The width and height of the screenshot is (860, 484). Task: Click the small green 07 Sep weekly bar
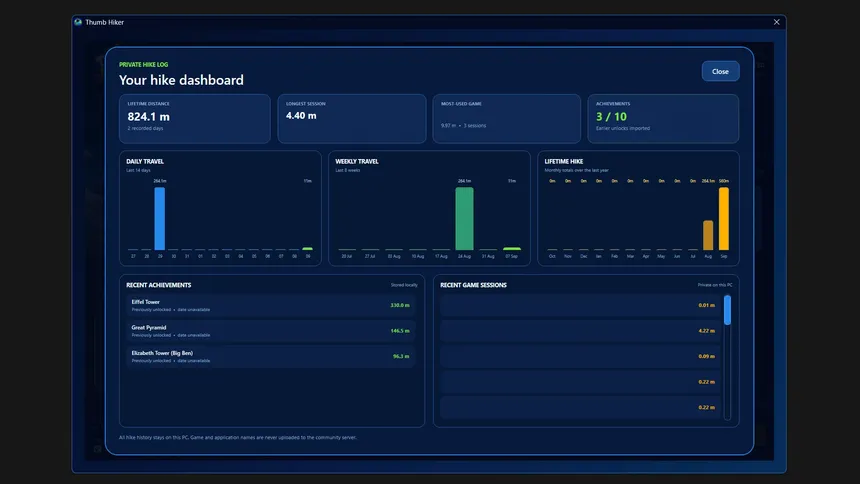click(512, 249)
